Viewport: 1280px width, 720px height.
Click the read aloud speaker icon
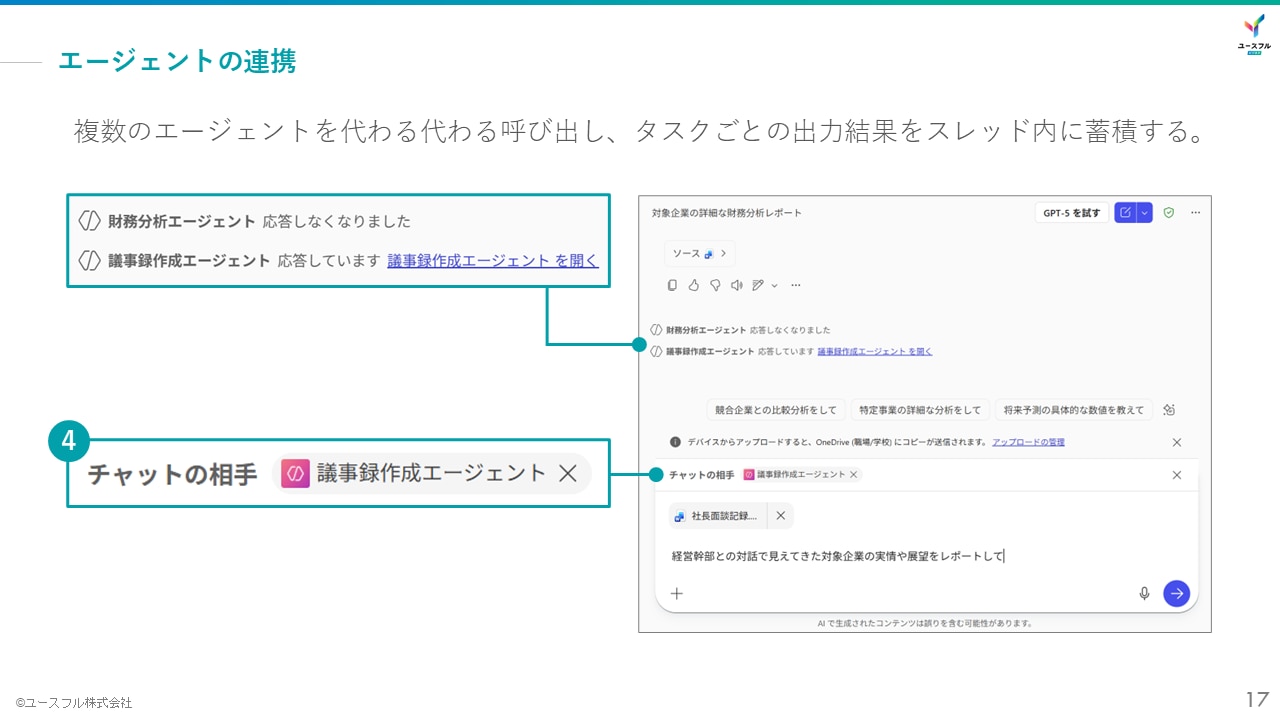pyautogui.click(x=738, y=285)
